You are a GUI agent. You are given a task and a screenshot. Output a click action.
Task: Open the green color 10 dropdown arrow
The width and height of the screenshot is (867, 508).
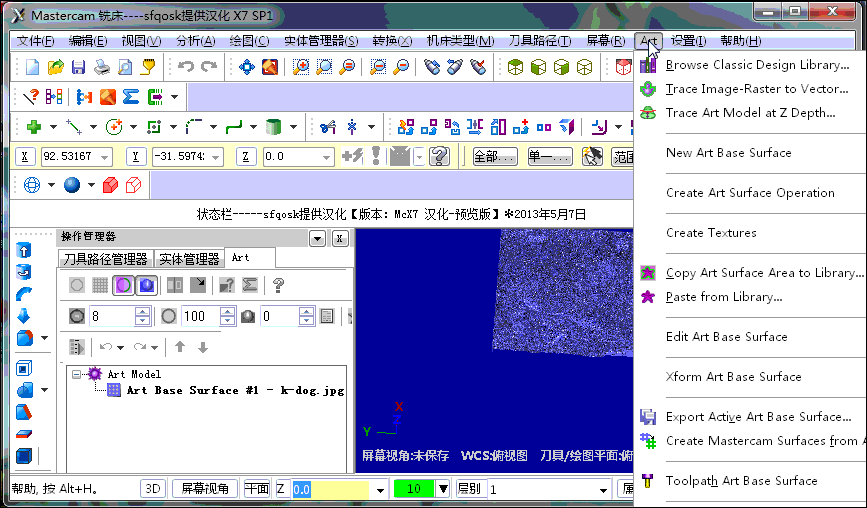pyautogui.click(x=443, y=489)
